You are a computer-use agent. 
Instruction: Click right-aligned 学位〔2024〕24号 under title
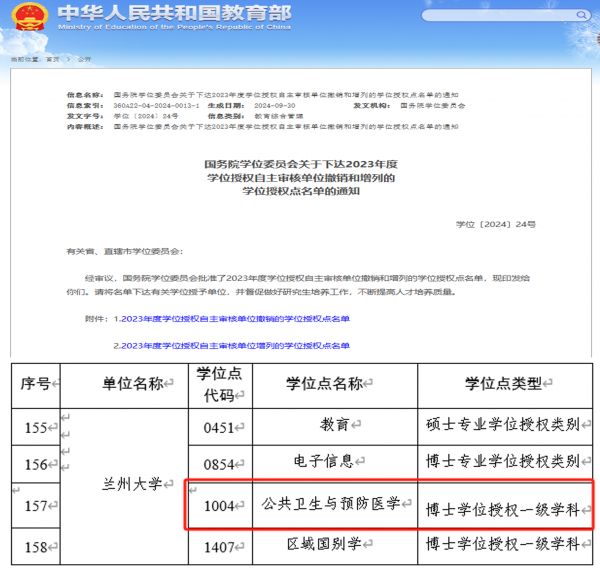coord(496,224)
